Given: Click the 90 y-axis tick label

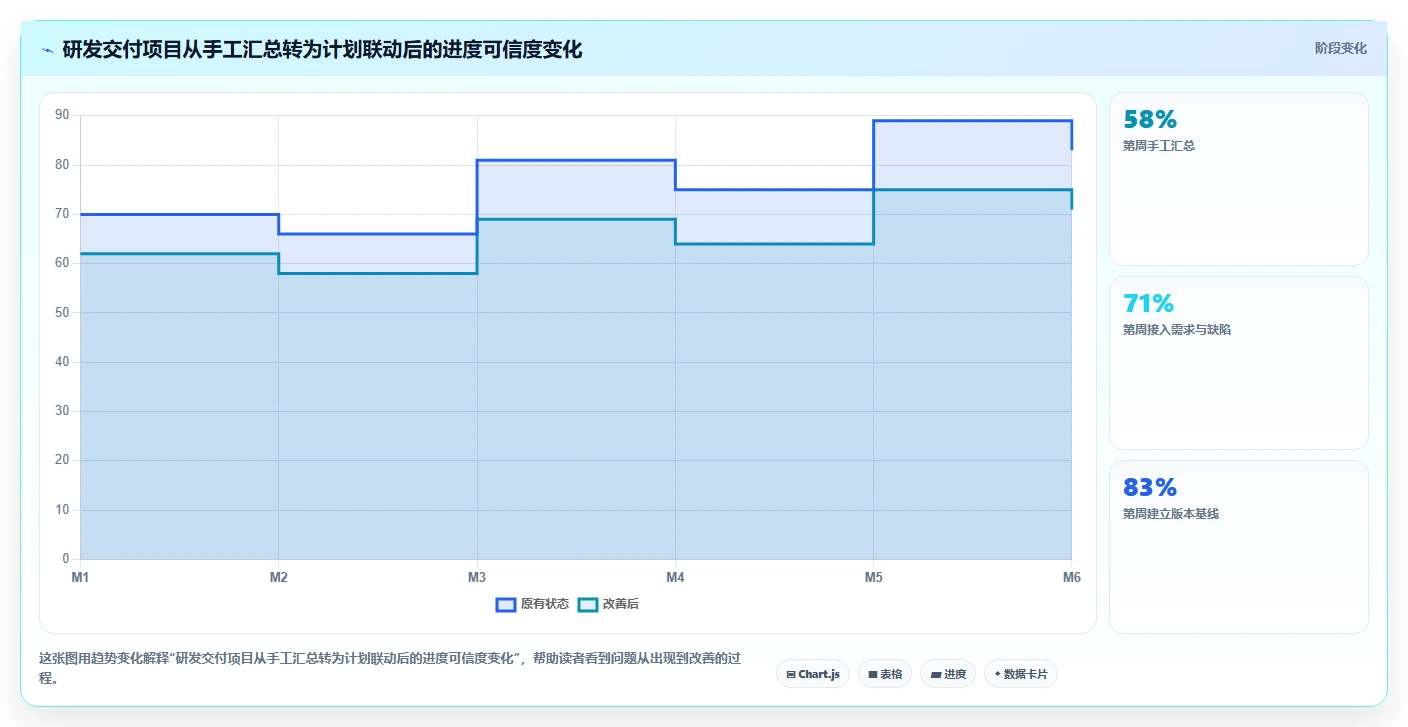Looking at the screenshot, I should (62, 115).
